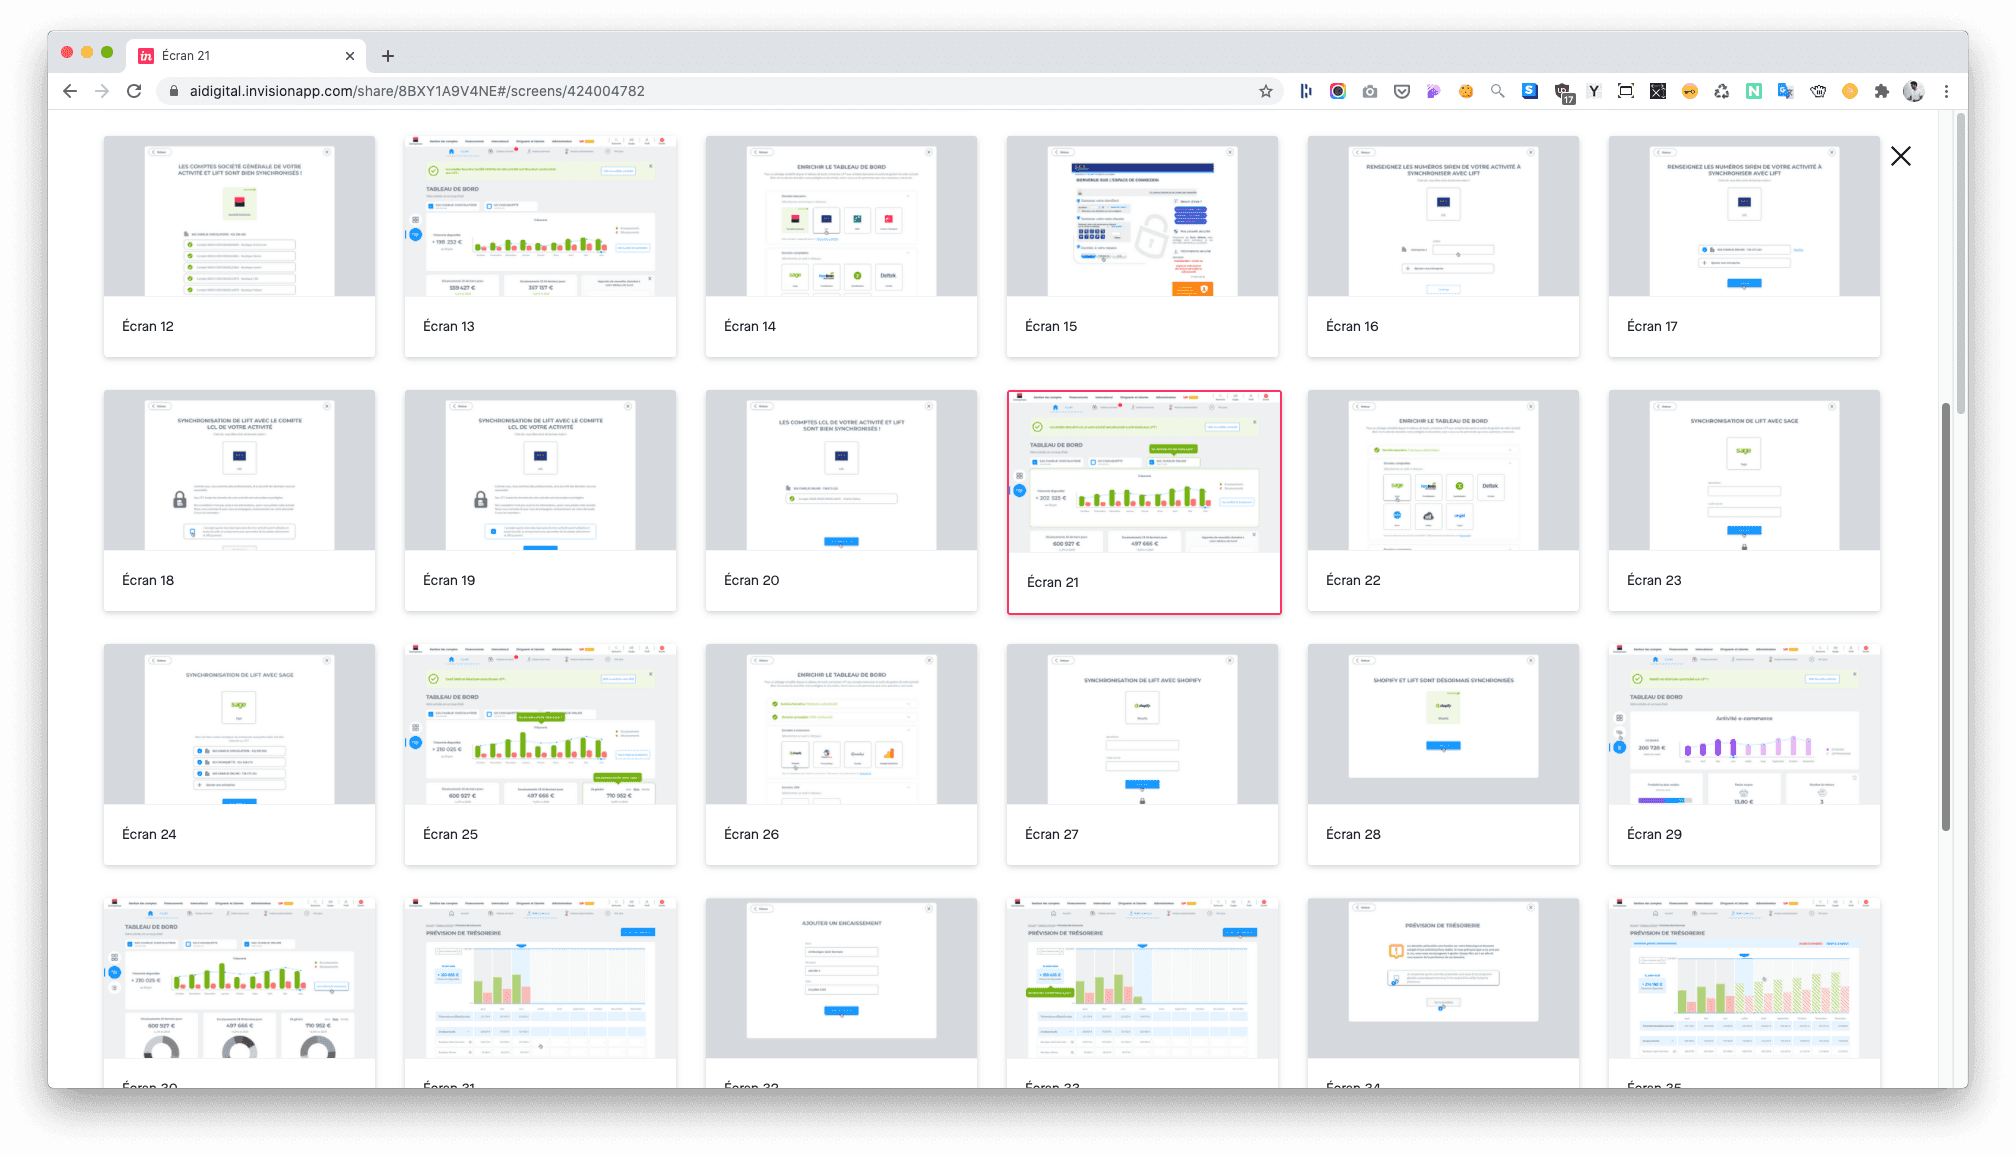Open the recycle arrows extension icon
Image resolution: width=2016 pixels, height=1155 pixels.
tap(1722, 91)
